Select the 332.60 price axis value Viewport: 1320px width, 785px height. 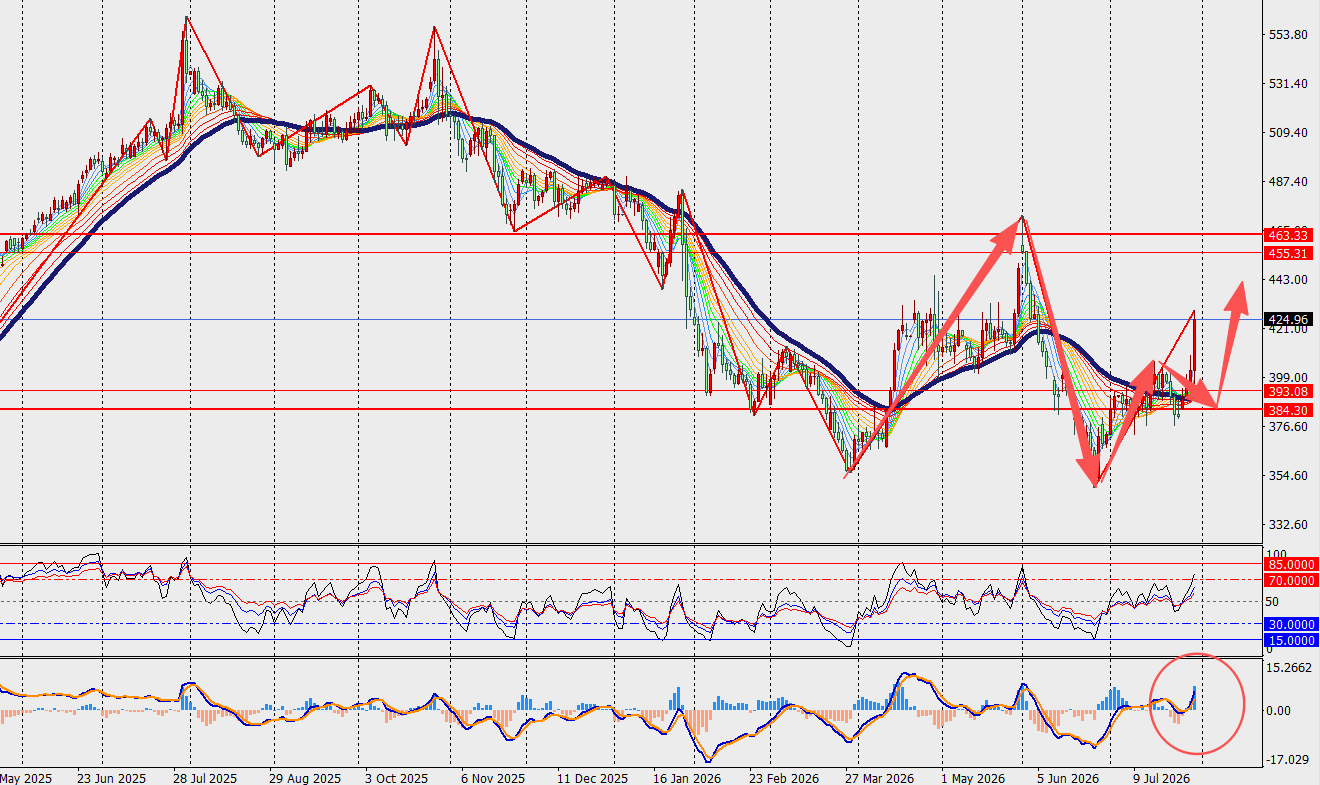click(x=1288, y=525)
